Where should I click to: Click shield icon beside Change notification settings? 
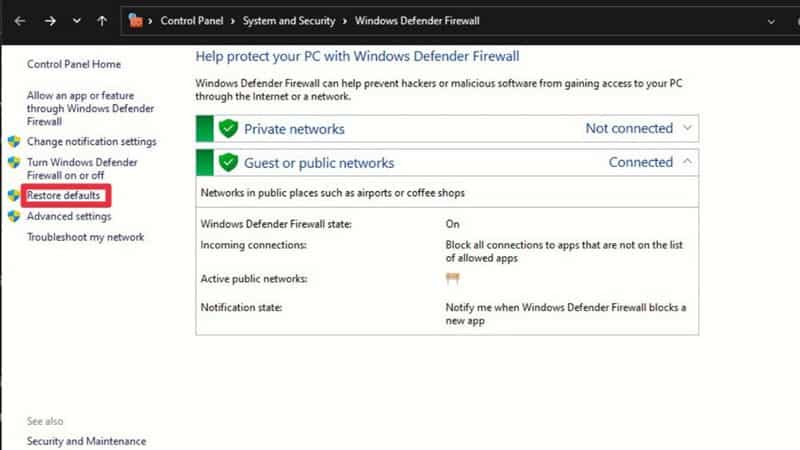(x=14, y=142)
